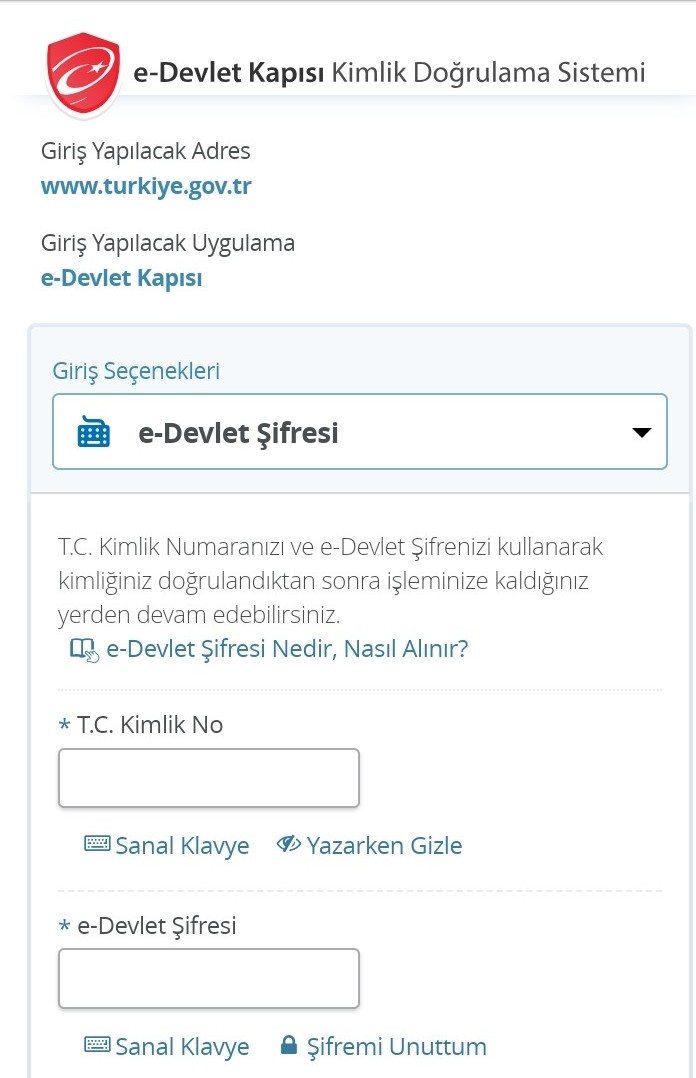This screenshot has width=696, height=1078.
Task: Click keyboard icon under T.C. Kimlik No
Action: pos(97,844)
